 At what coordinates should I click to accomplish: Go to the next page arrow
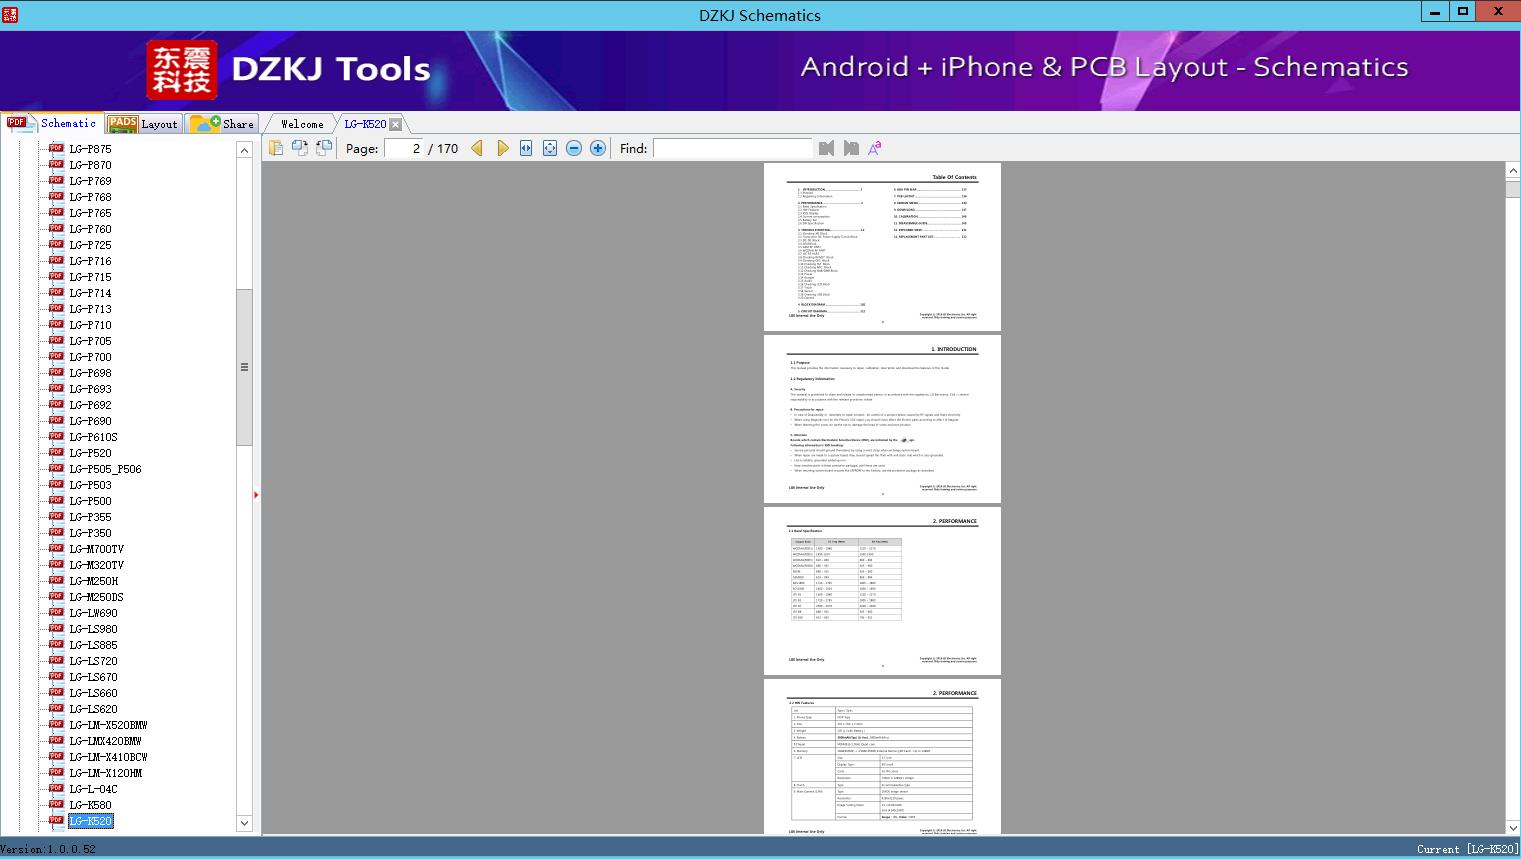point(502,148)
